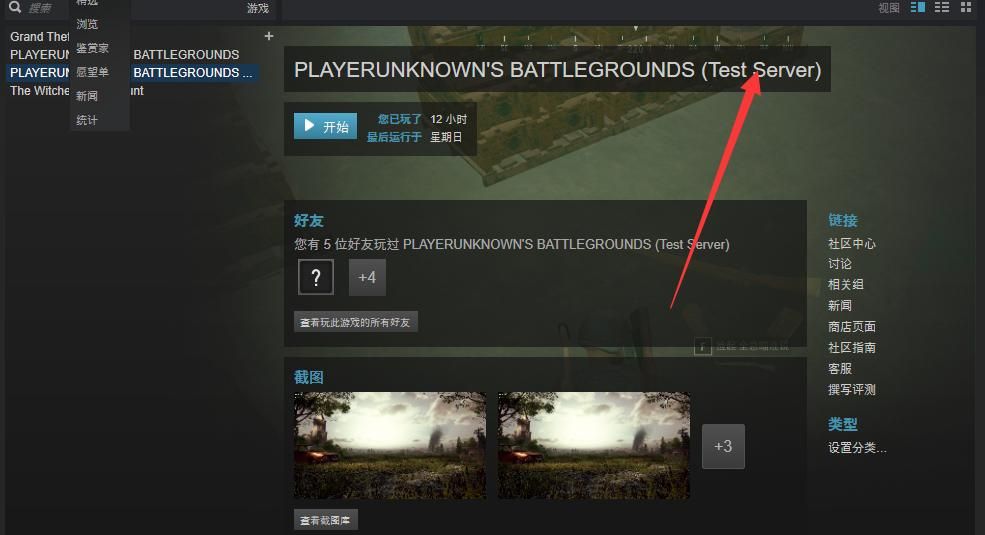Screen dimensions: 985x535
Task: Open the 相关组 link
Action: pyautogui.click(x=846, y=284)
